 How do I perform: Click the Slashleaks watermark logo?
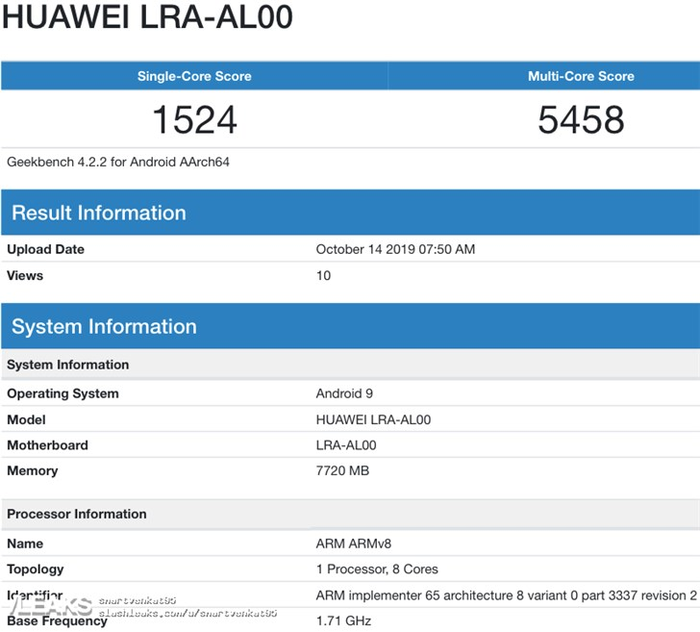[50, 606]
